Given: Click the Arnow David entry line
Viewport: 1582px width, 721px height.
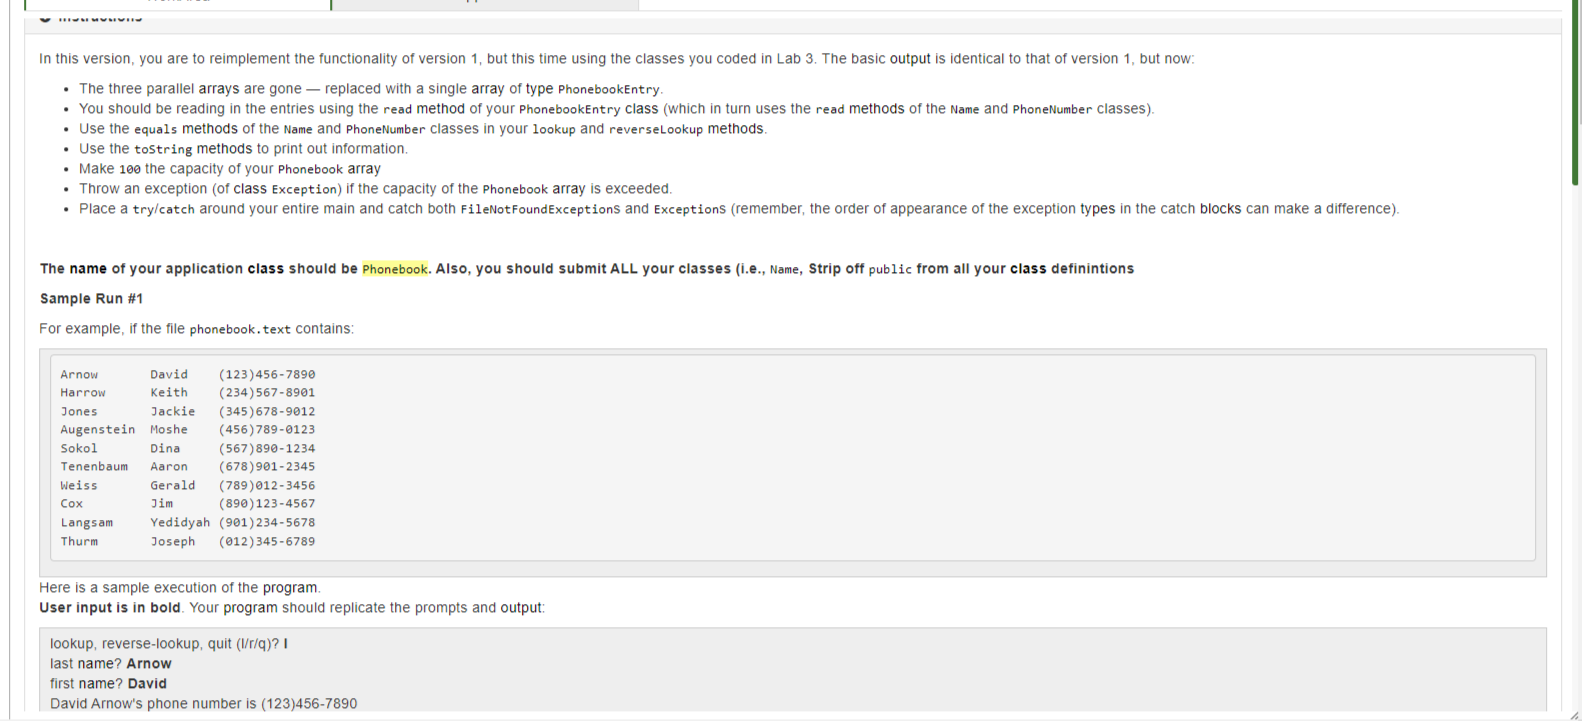Looking at the screenshot, I should coord(187,374).
